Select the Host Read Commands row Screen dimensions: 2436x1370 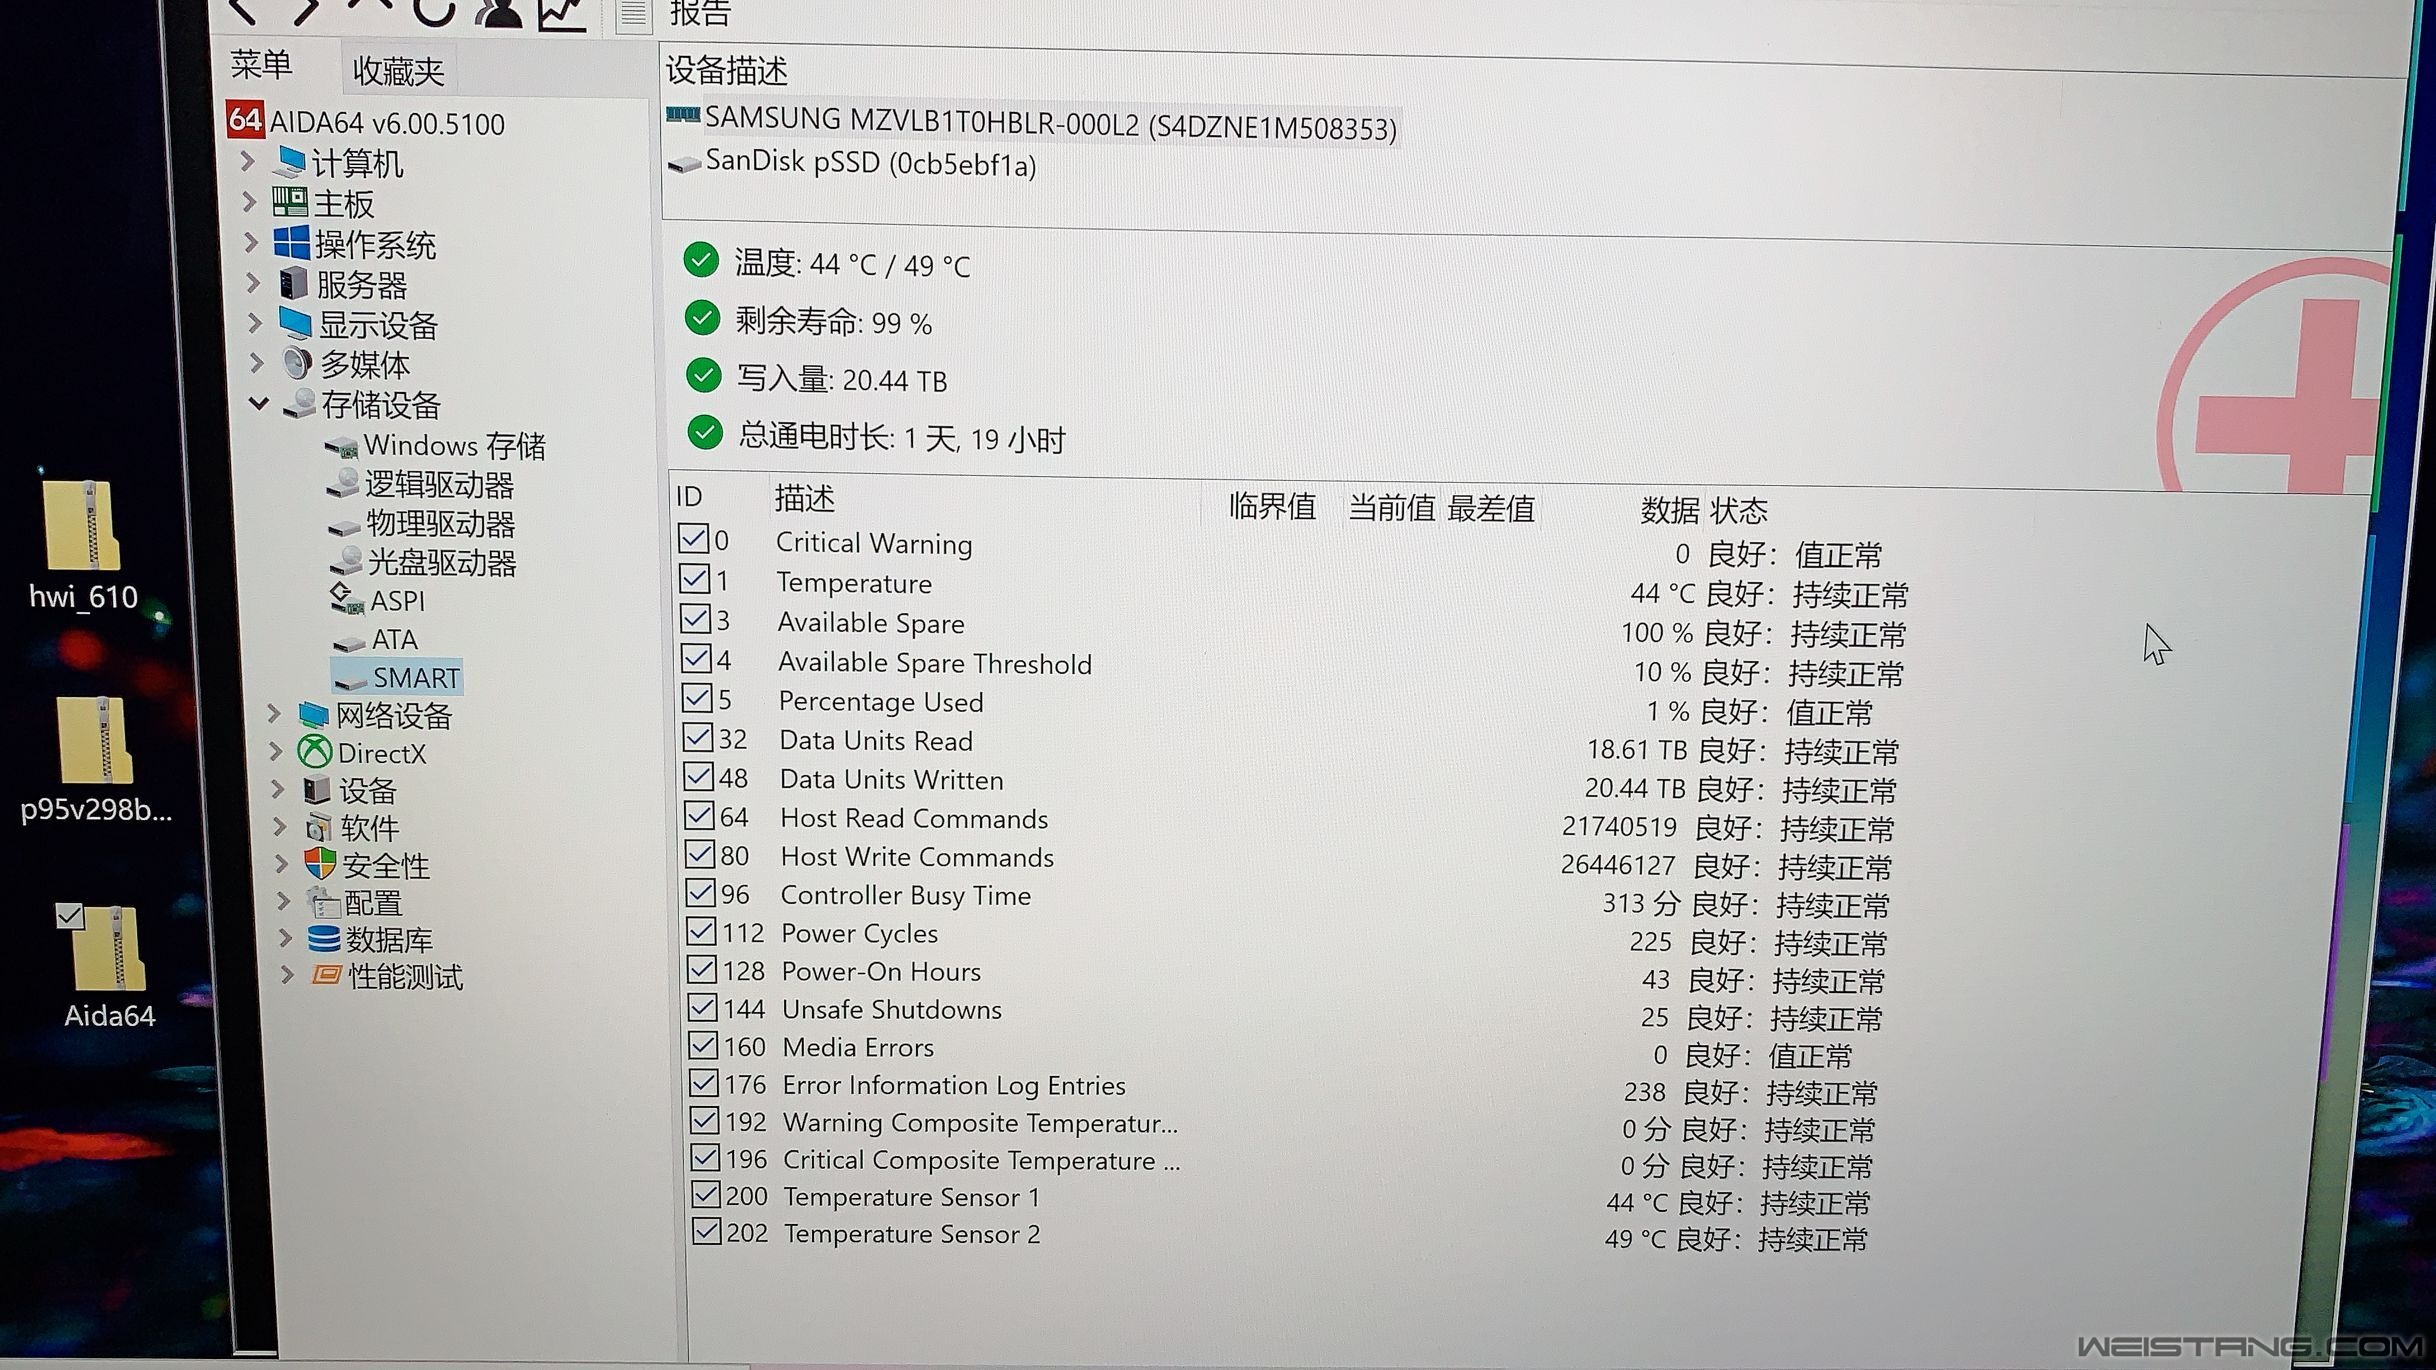tap(1286, 822)
